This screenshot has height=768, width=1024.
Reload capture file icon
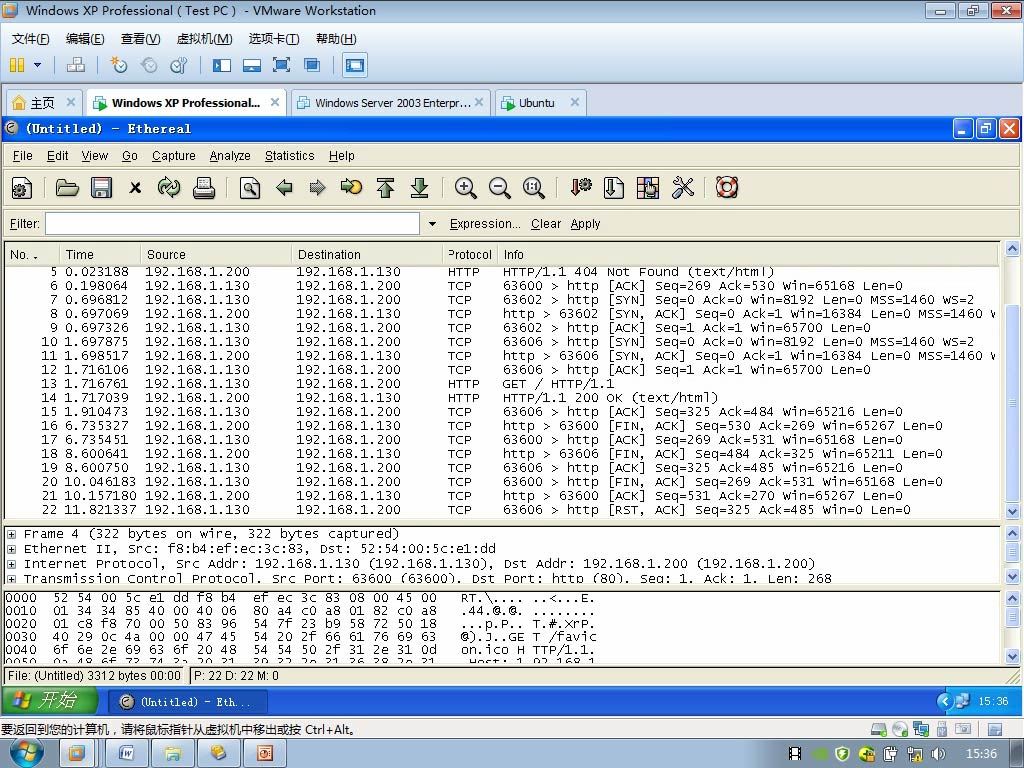coord(169,188)
